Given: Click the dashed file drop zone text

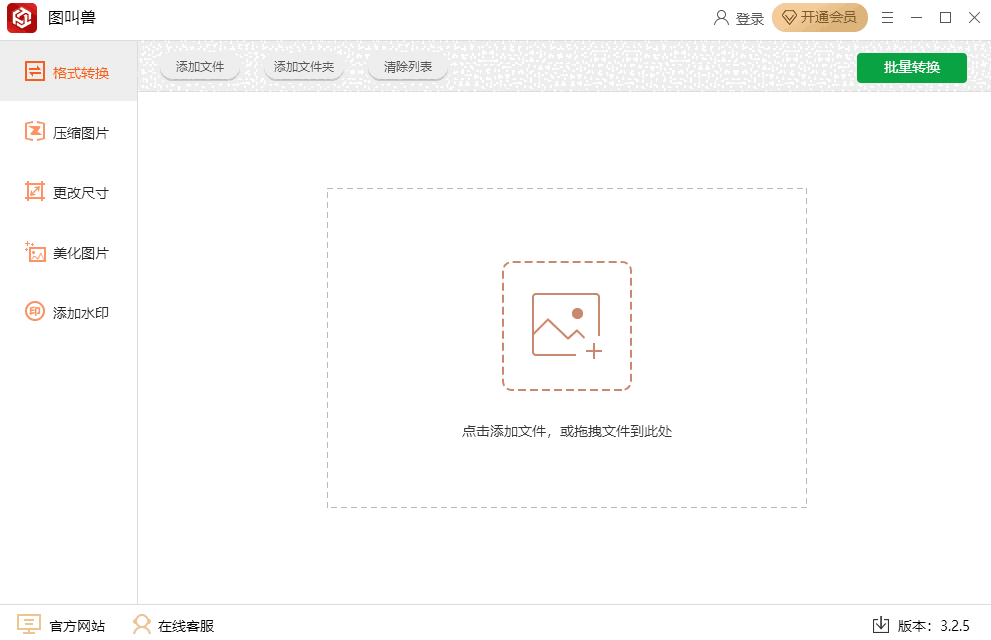Looking at the screenshot, I should click(566, 432).
